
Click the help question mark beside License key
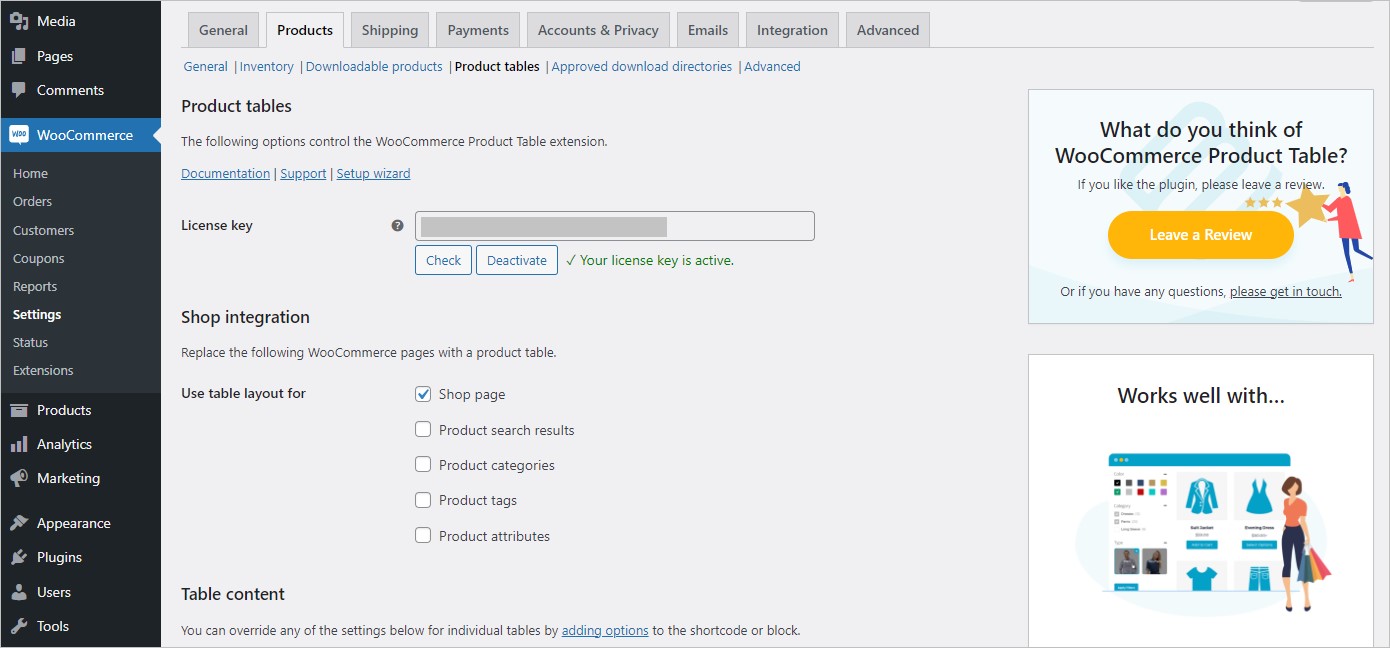(x=397, y=226)
